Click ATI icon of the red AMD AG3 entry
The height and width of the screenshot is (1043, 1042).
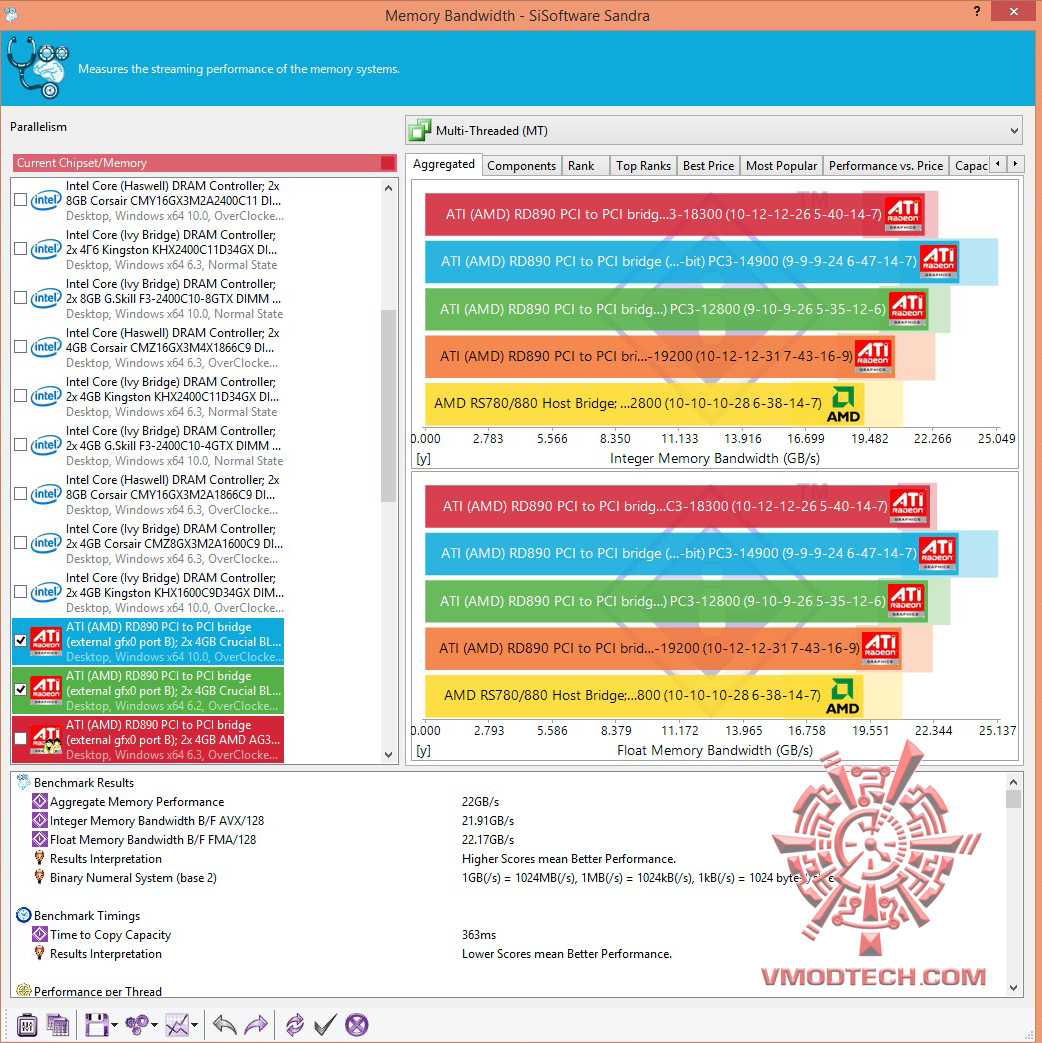pos(46,740)
